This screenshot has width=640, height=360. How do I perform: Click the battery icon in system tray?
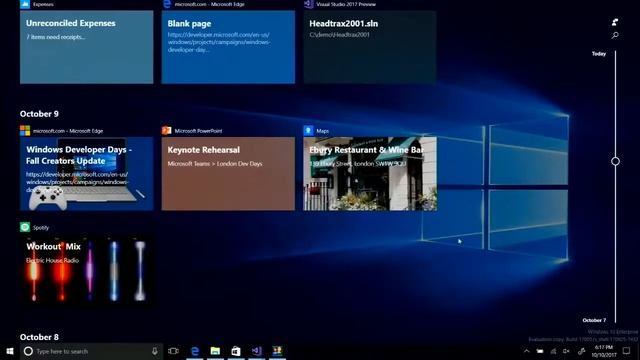540,351
